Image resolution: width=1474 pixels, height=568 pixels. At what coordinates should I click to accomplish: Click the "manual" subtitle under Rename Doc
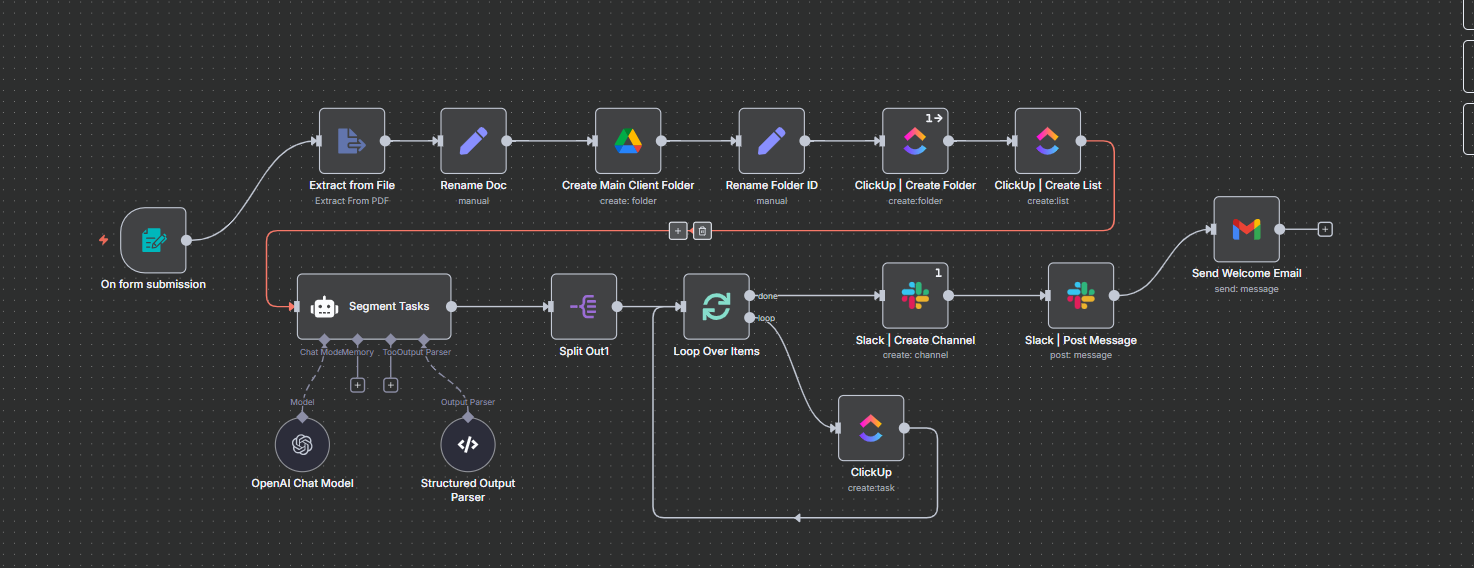(x=473, y=201)
